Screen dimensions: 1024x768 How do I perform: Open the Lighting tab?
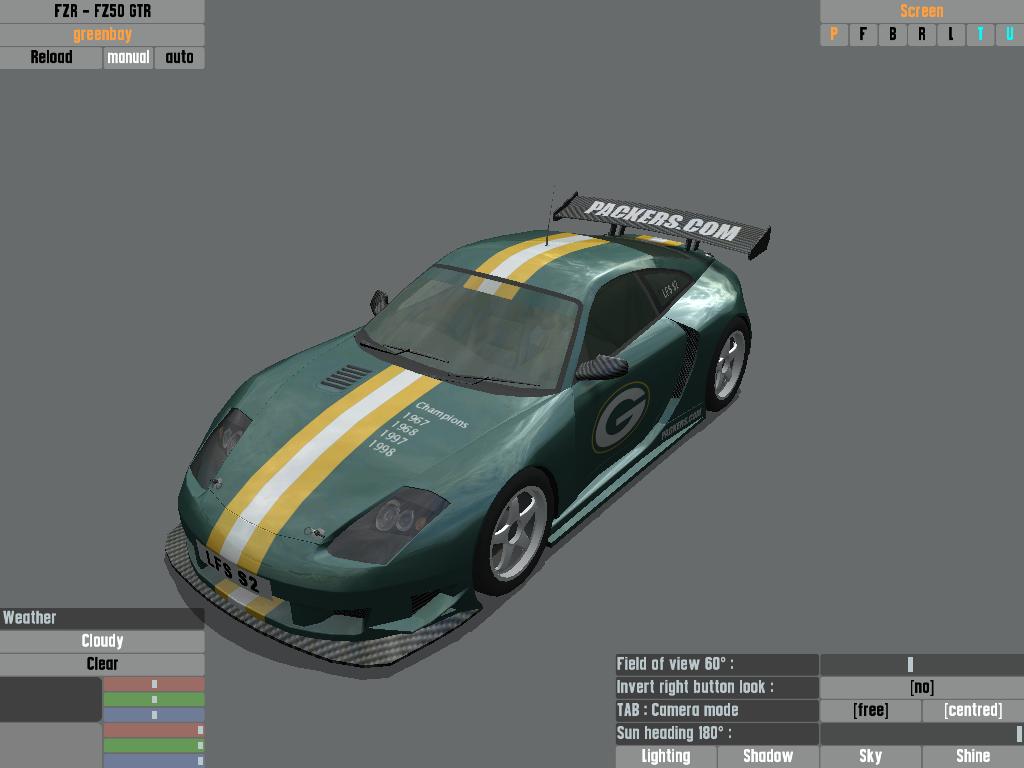coord(665,757)
